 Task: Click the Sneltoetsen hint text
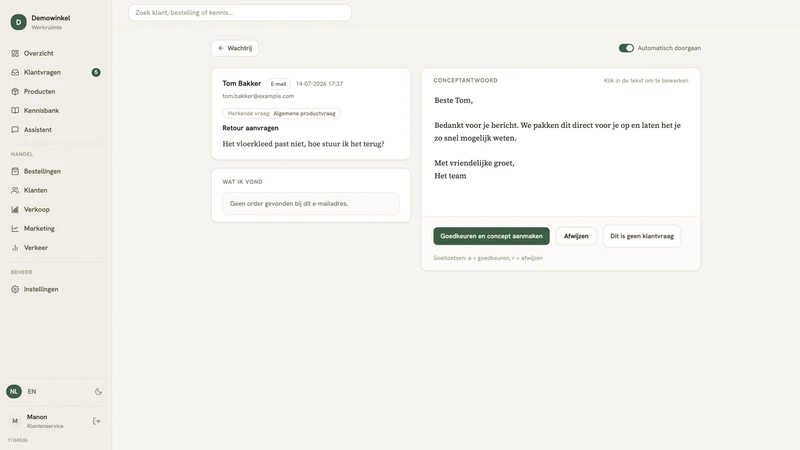pyautogui.click(x=488, y=258)
